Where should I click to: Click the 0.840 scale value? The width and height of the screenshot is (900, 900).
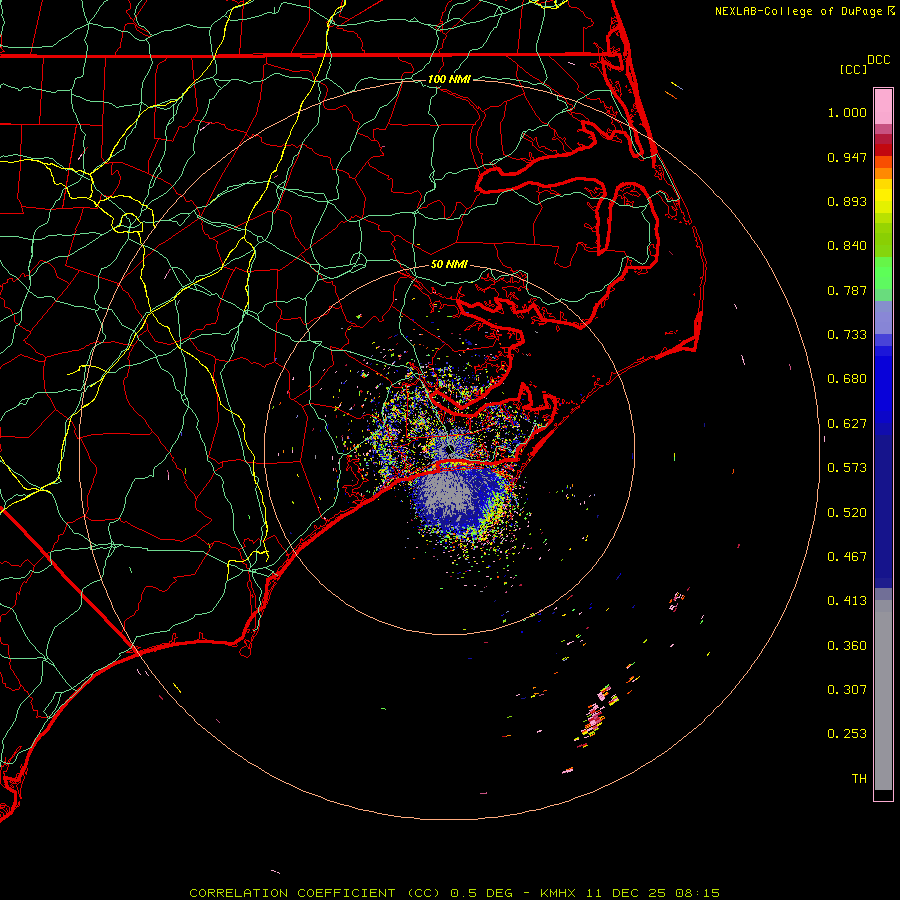click(847, 246)
